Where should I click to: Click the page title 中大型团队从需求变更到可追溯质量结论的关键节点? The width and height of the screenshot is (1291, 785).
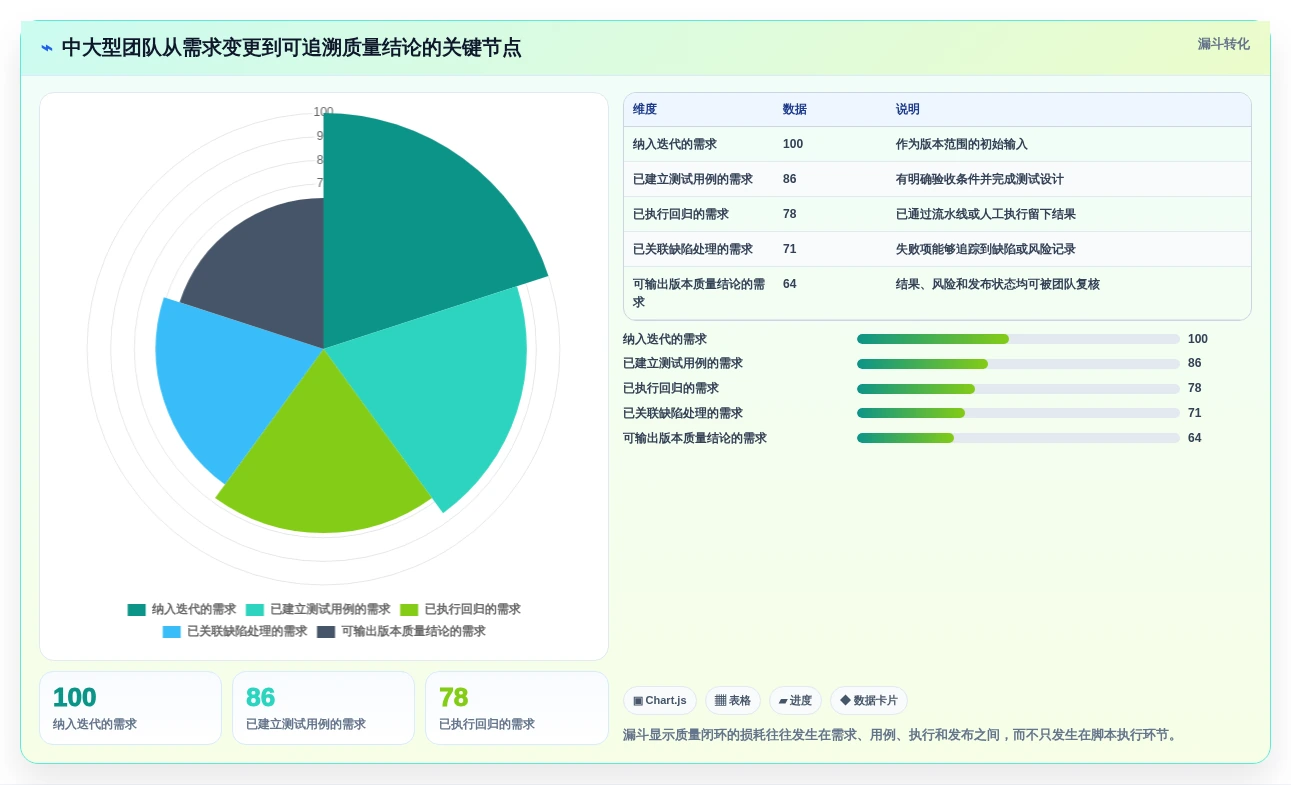(291, 48)
